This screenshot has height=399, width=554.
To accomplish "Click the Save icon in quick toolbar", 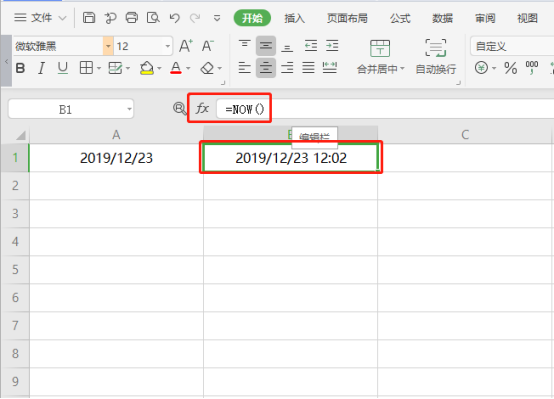I will coord(89,18).
